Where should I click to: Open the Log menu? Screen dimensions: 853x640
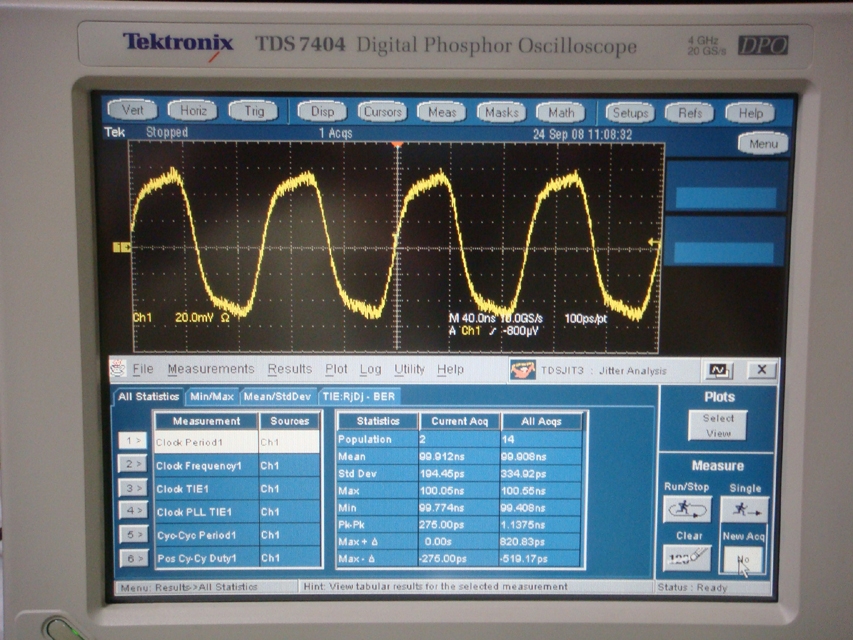[x=370, y=370]
